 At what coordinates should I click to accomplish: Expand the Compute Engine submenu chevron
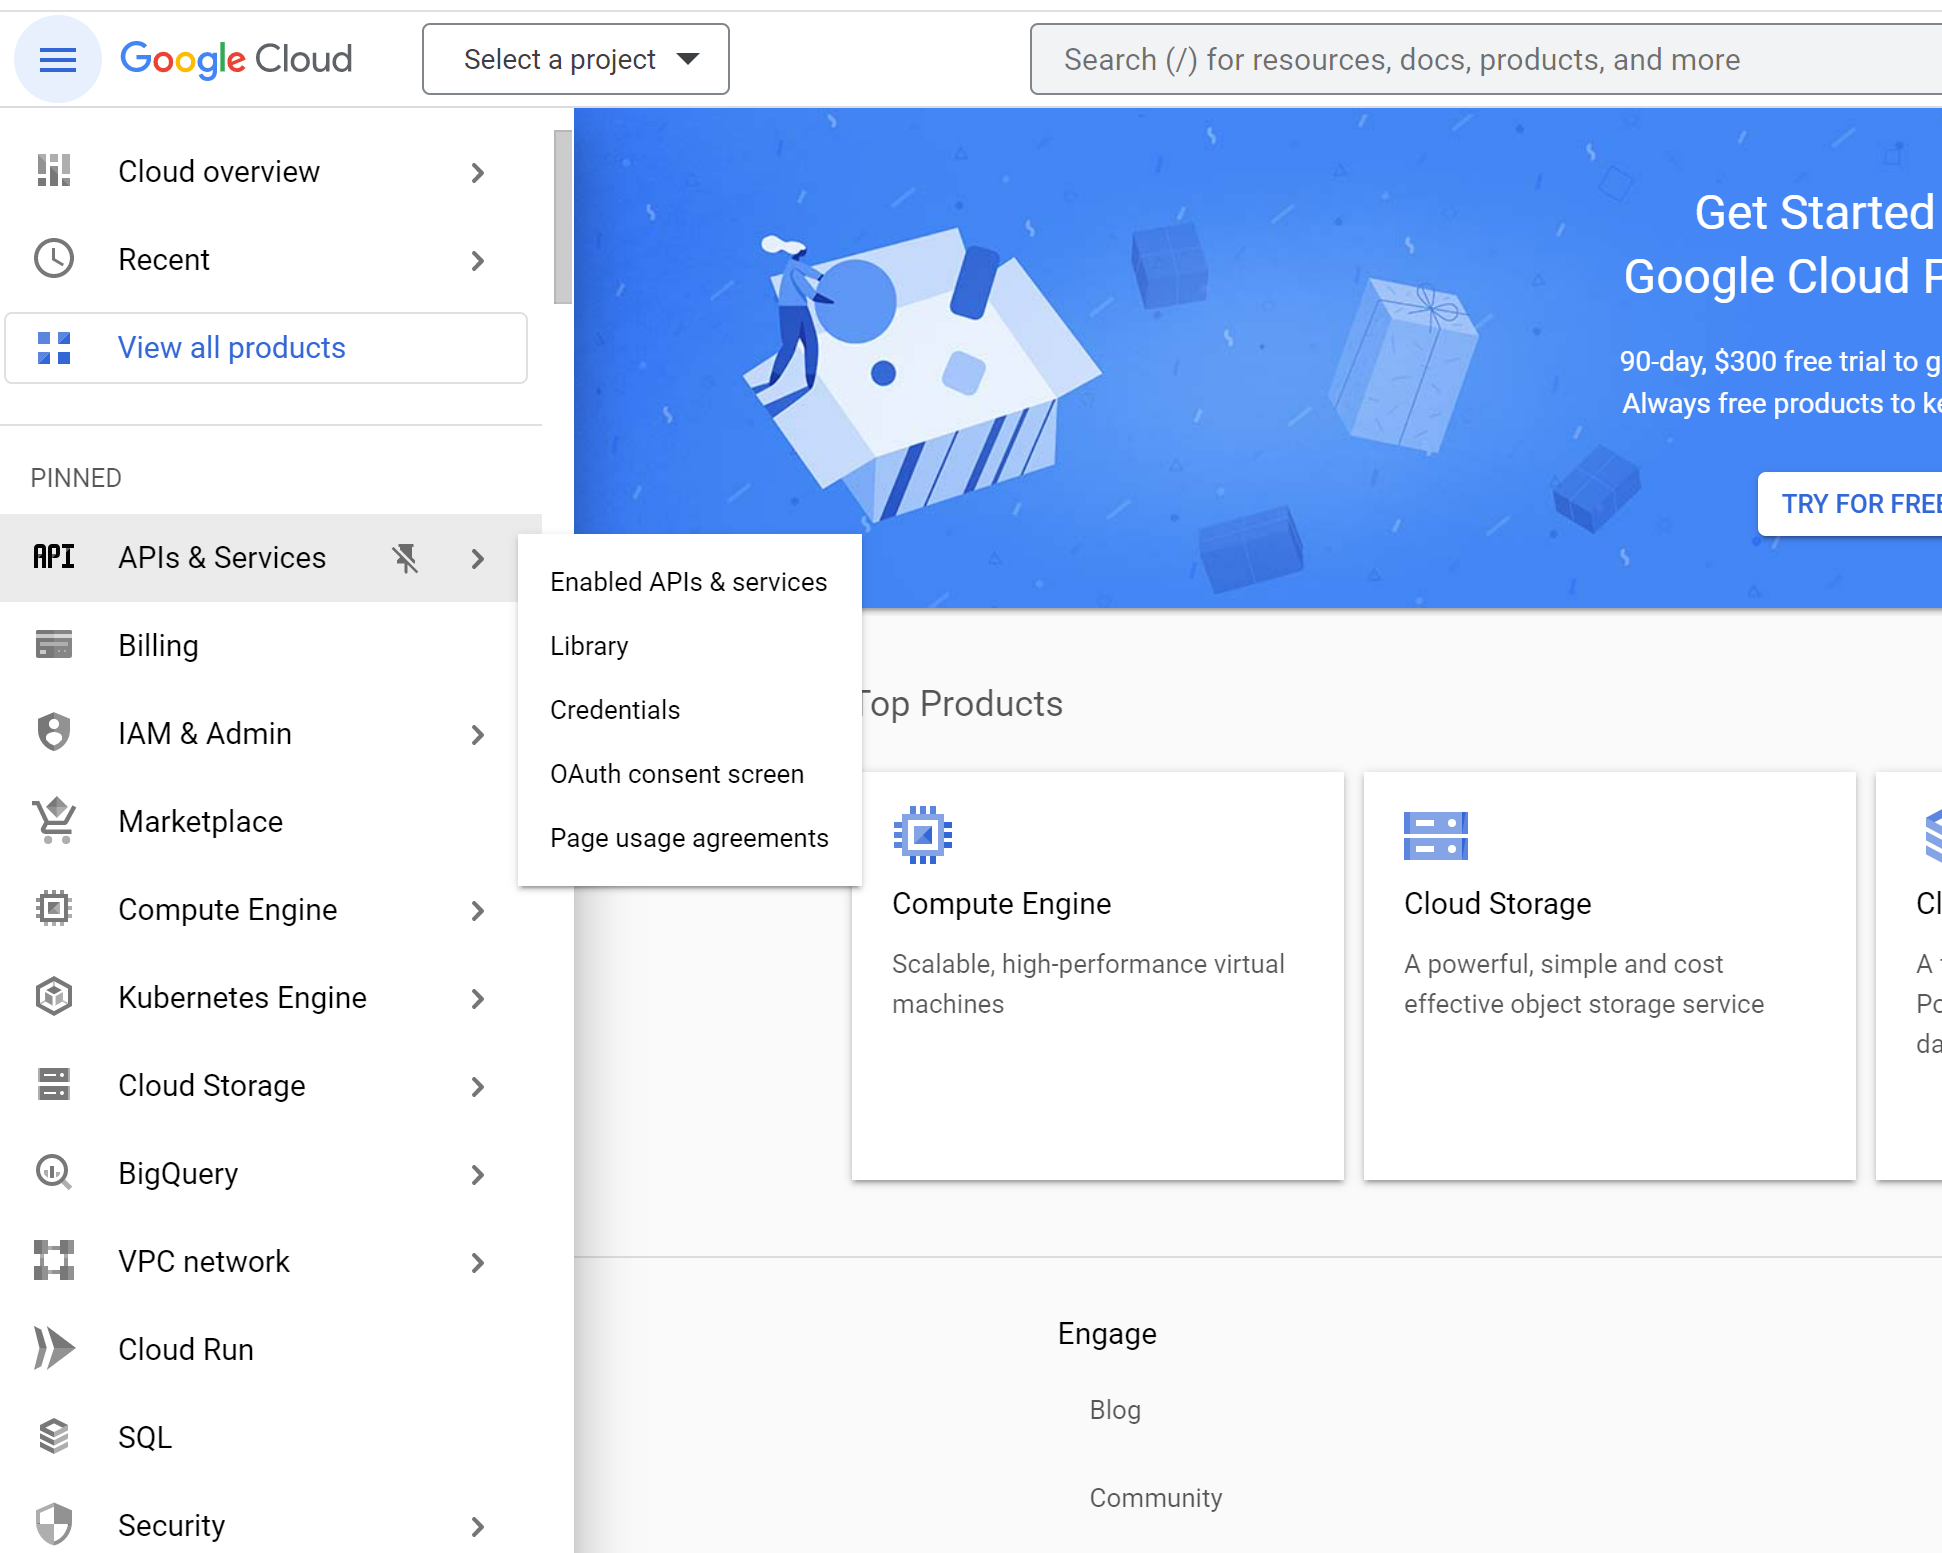pos(478,911)
